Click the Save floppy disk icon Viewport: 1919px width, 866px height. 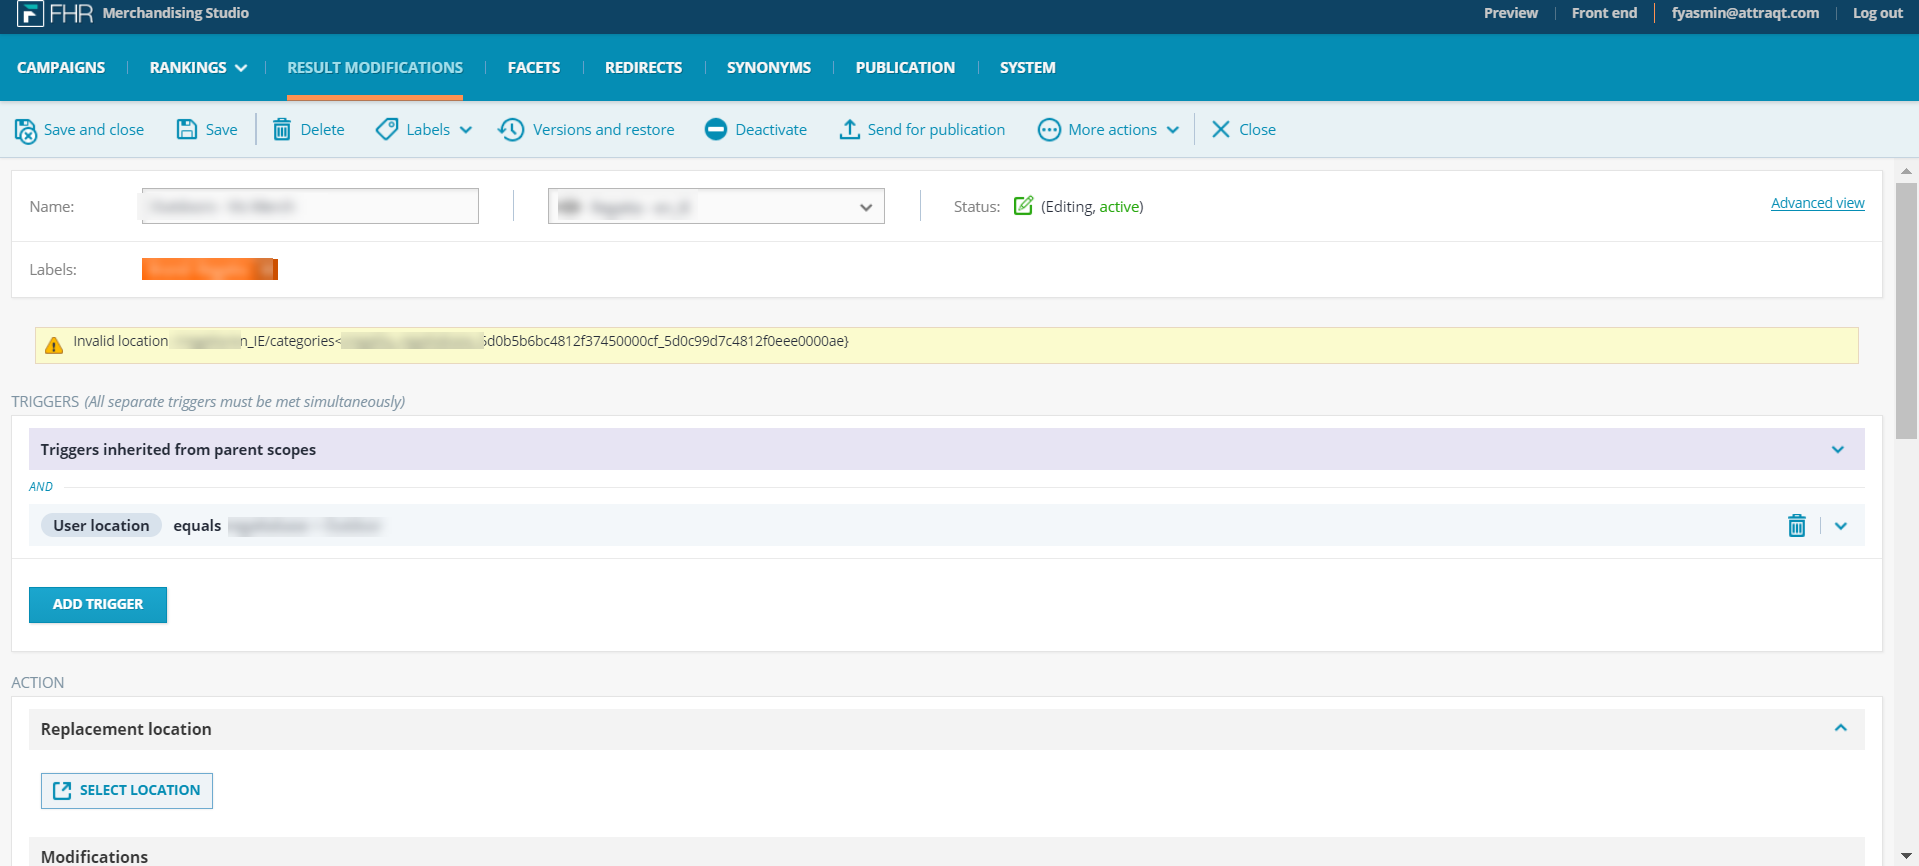click(187, 129)
